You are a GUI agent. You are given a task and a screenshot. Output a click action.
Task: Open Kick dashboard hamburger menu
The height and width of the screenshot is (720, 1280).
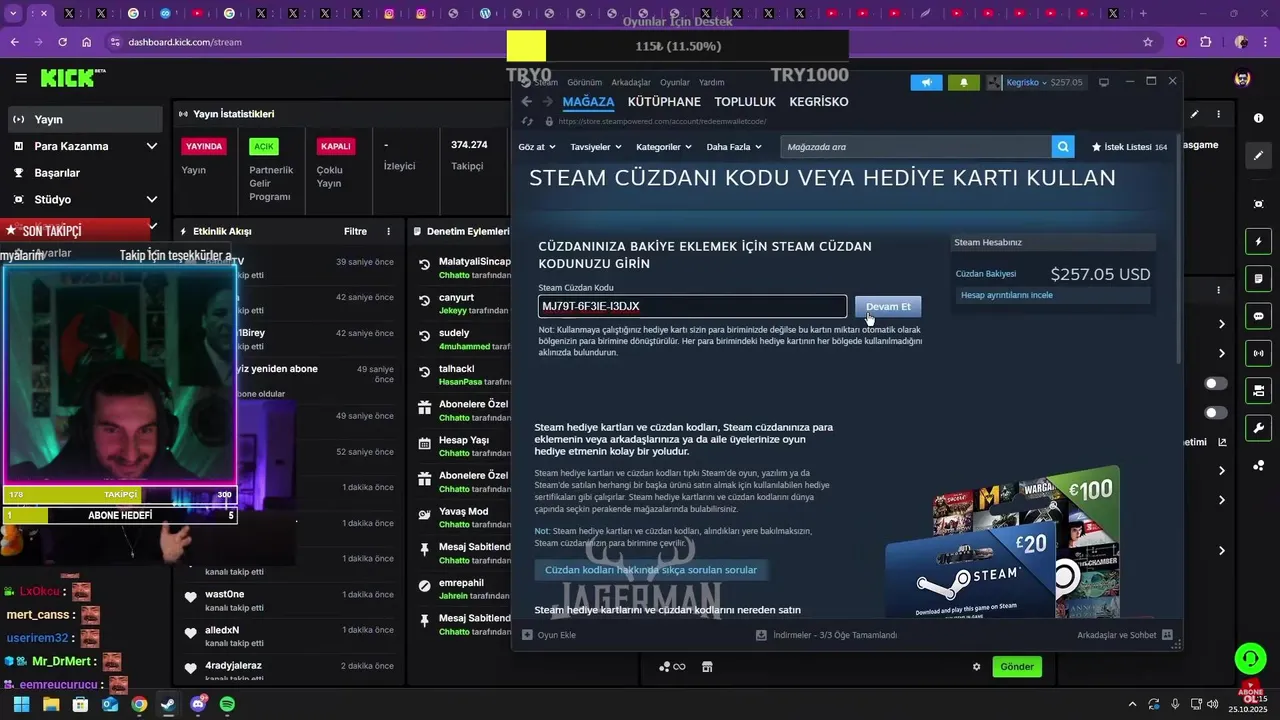(21, 78)
